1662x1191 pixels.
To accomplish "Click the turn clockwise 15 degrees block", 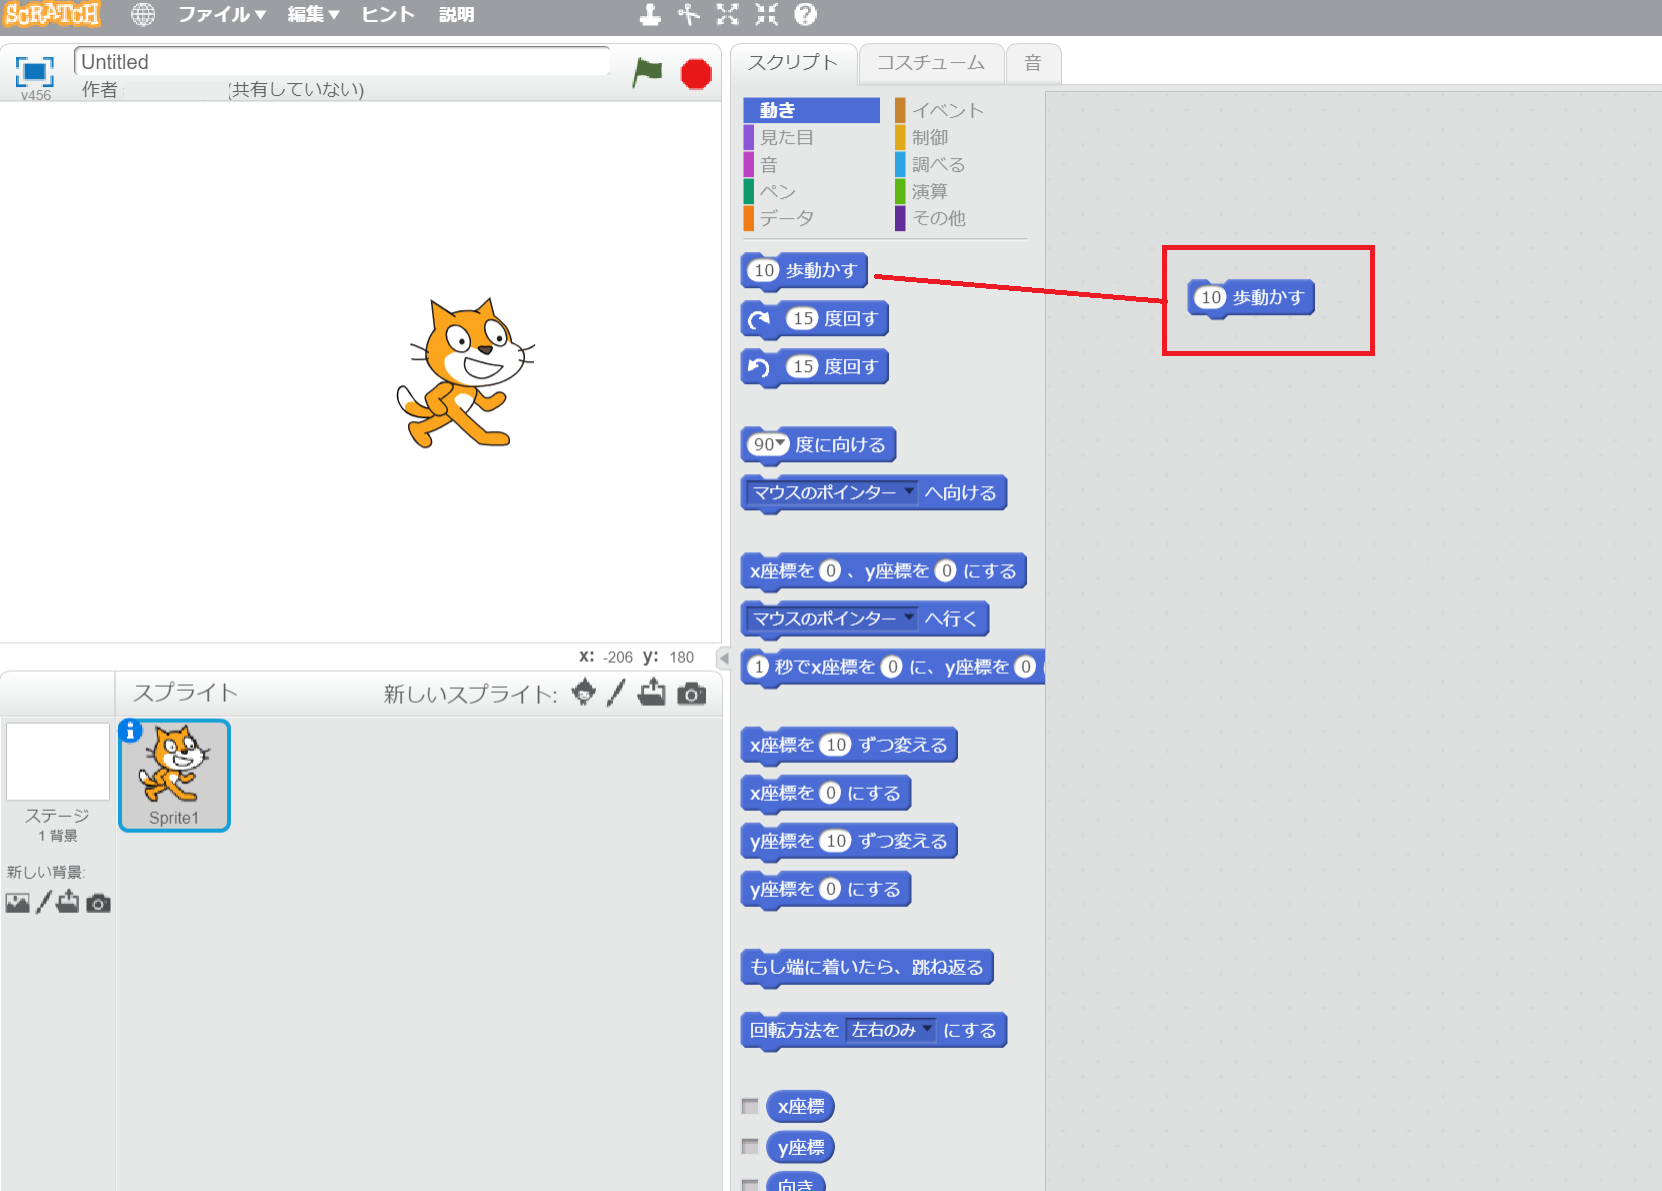I will click(x=814, y=319).
